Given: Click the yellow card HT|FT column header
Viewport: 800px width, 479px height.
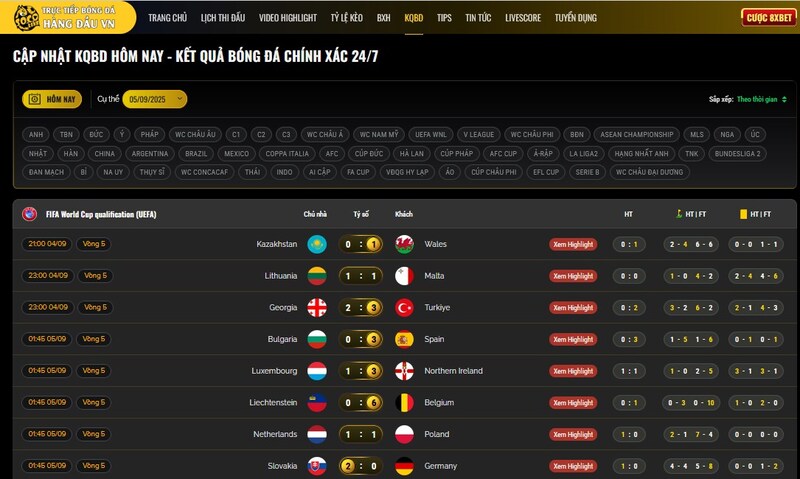Looking at the screenshot, I should pyautogui.click(x=756, y=214).
